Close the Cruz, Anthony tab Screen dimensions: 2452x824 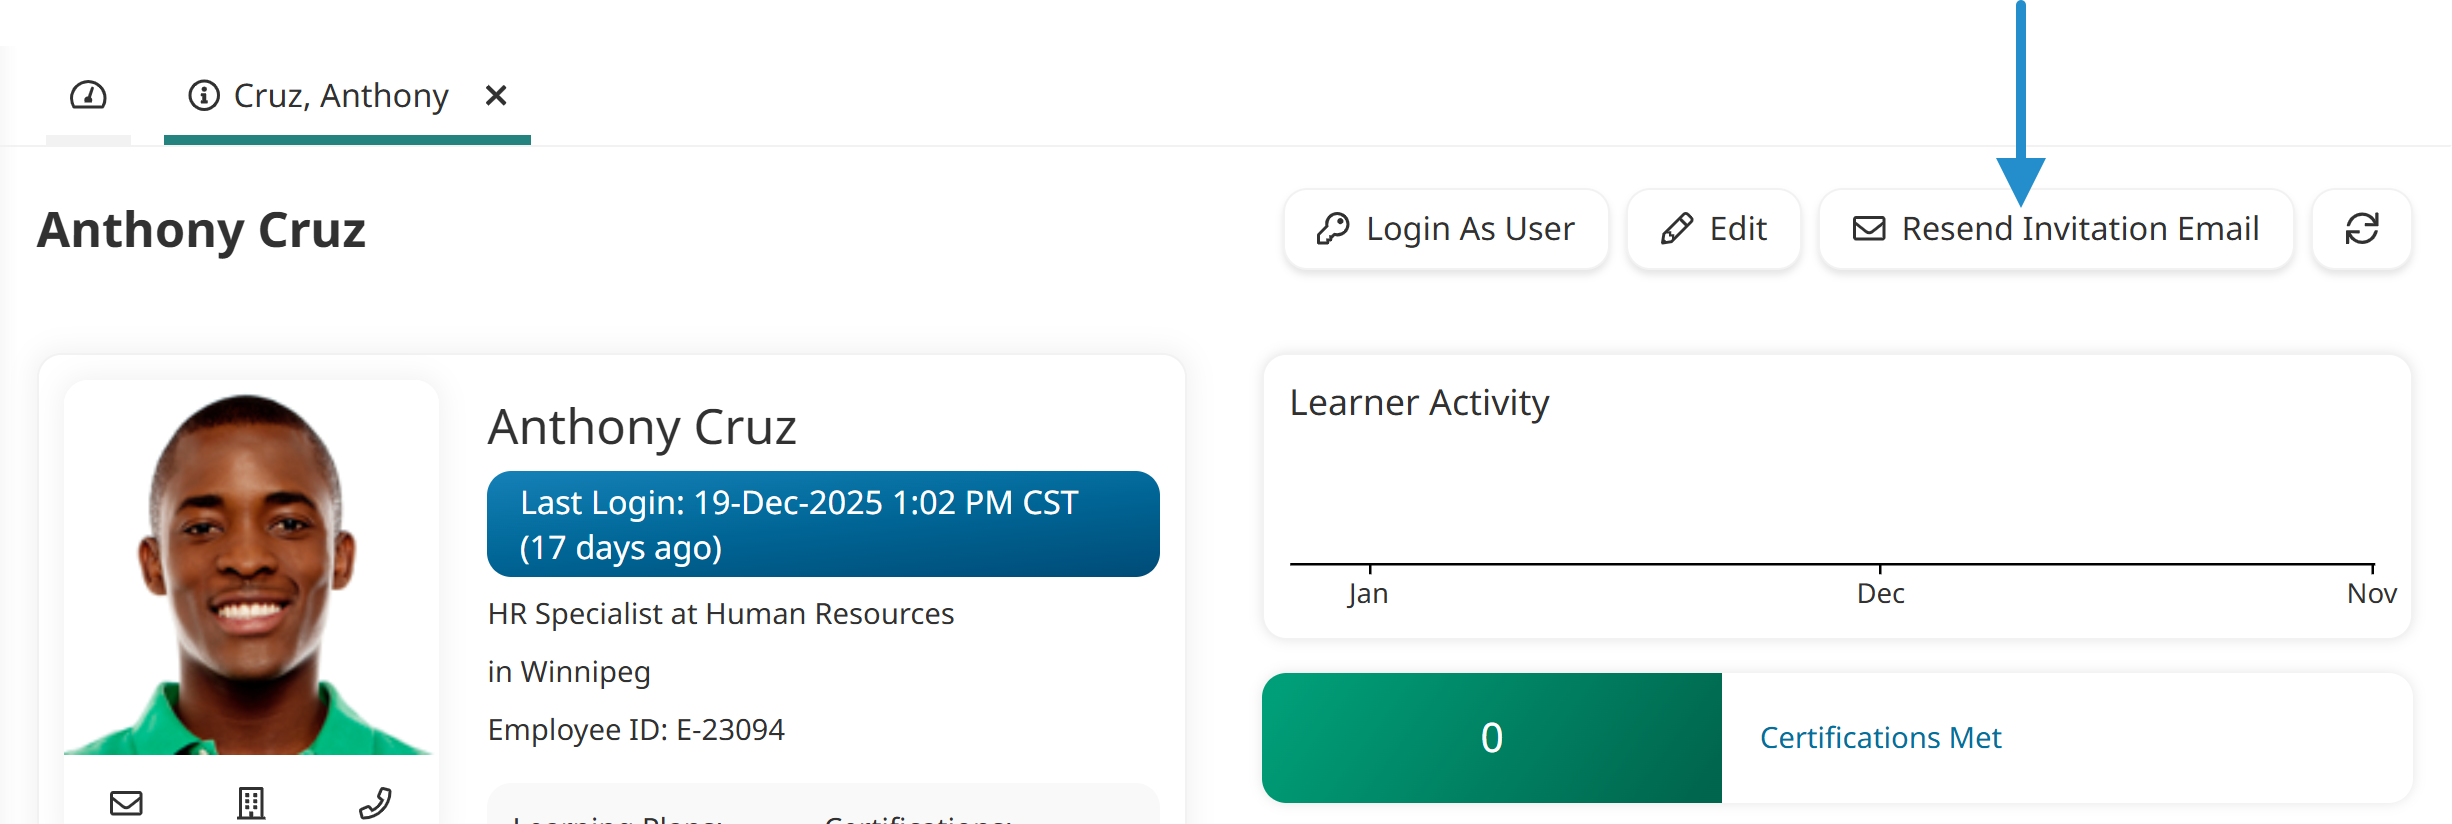[x=497, y=96]
